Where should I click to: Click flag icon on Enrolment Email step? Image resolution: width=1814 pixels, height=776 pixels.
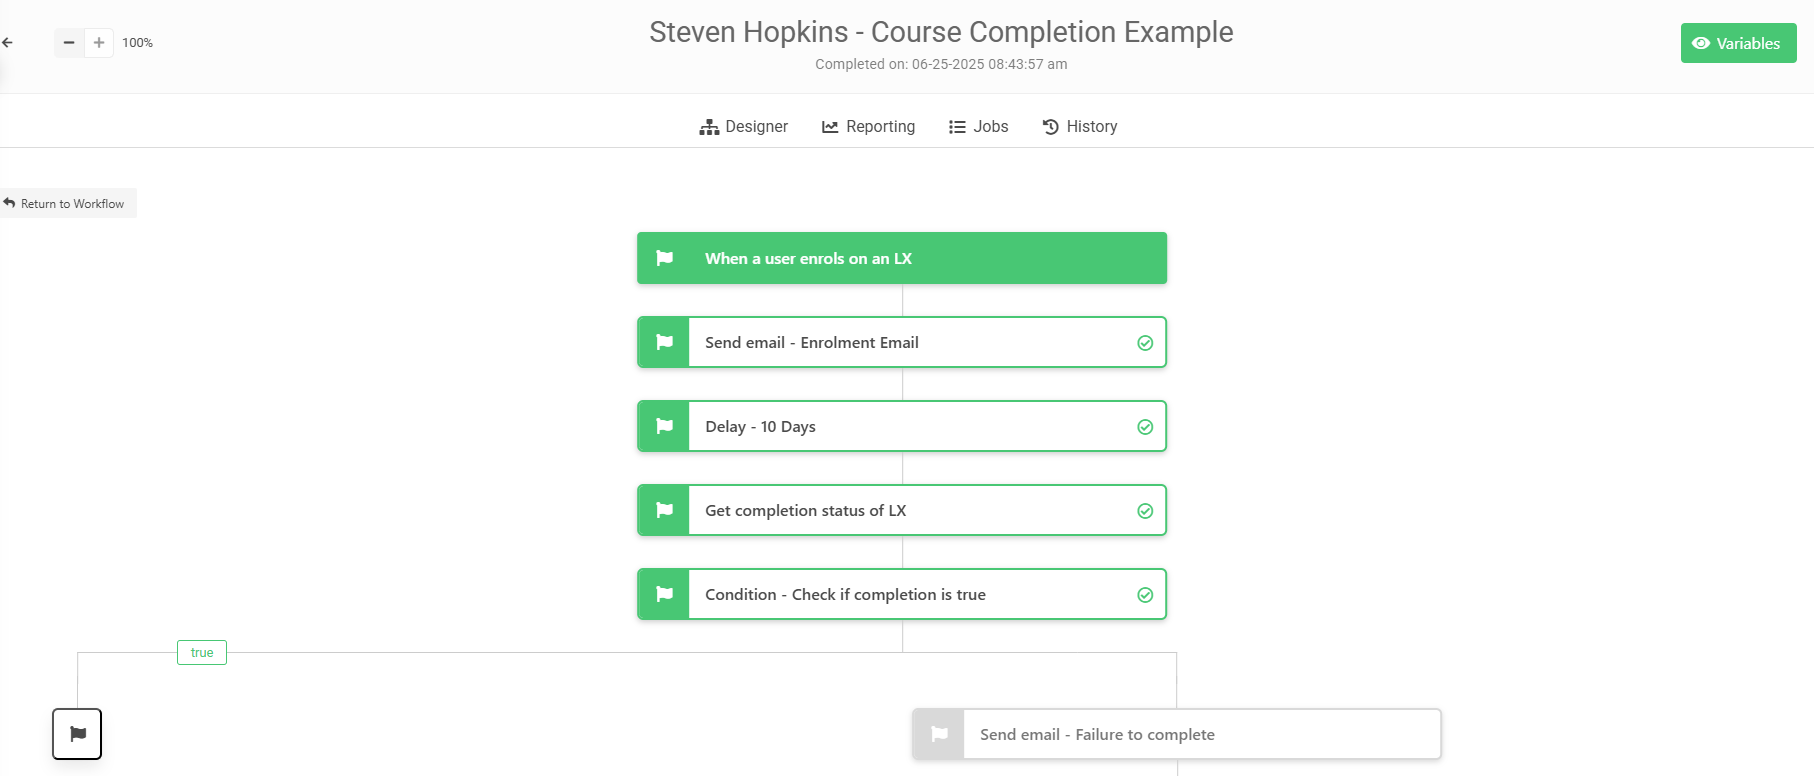[x=664, y=342]
